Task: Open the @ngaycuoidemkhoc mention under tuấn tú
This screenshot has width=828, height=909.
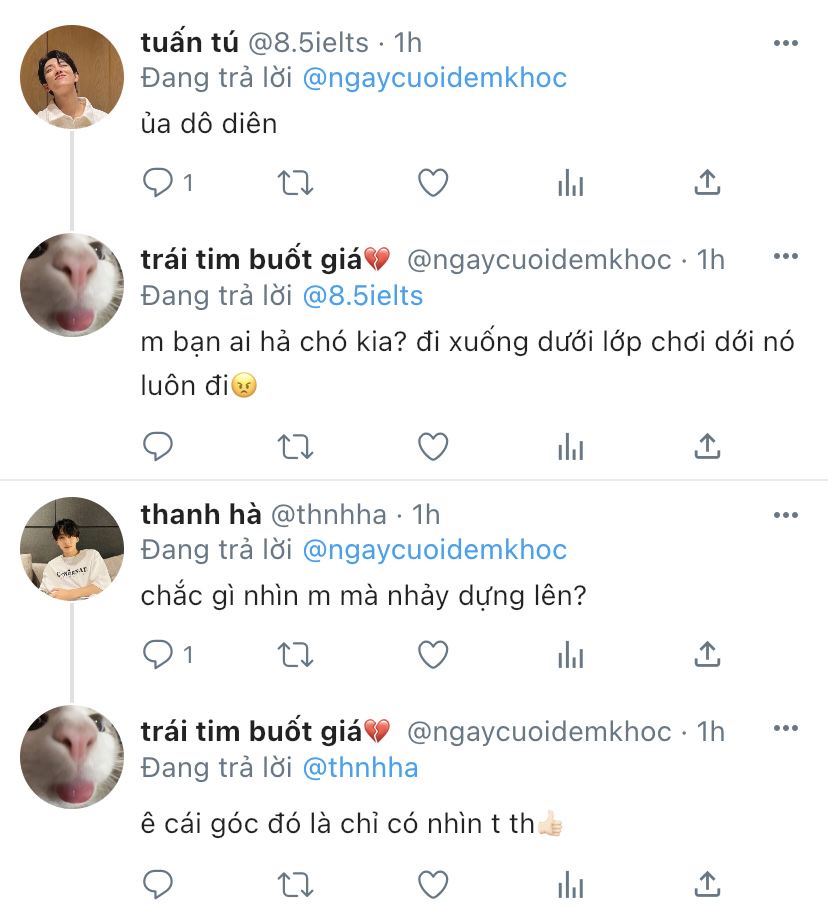Action: [x=433, y=77]
